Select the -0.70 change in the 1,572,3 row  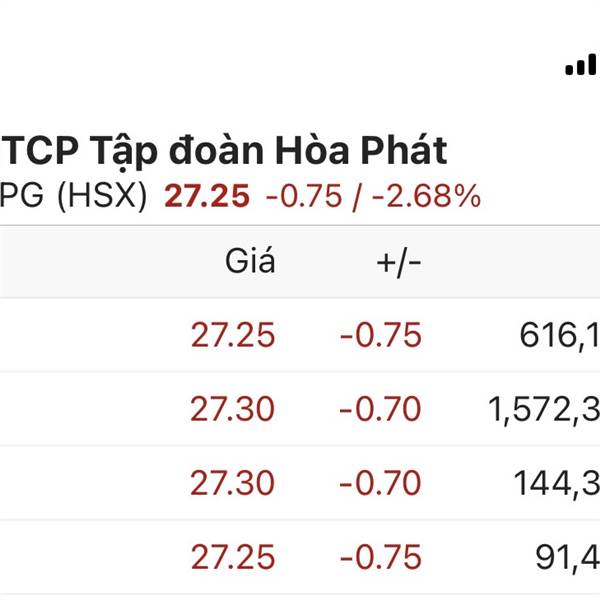pyautogui.click(x=380, y=409)
